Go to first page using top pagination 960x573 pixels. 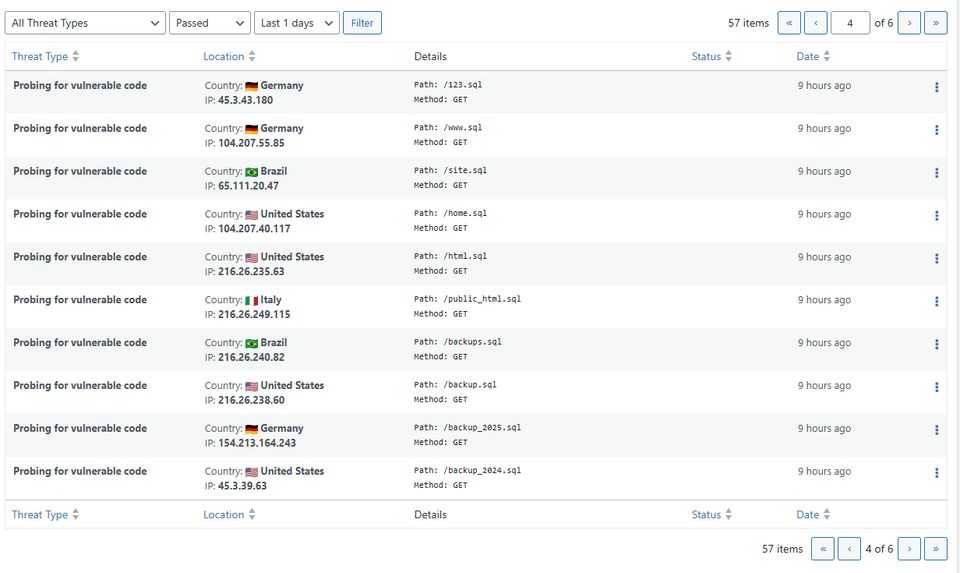(x=789, y=23)
